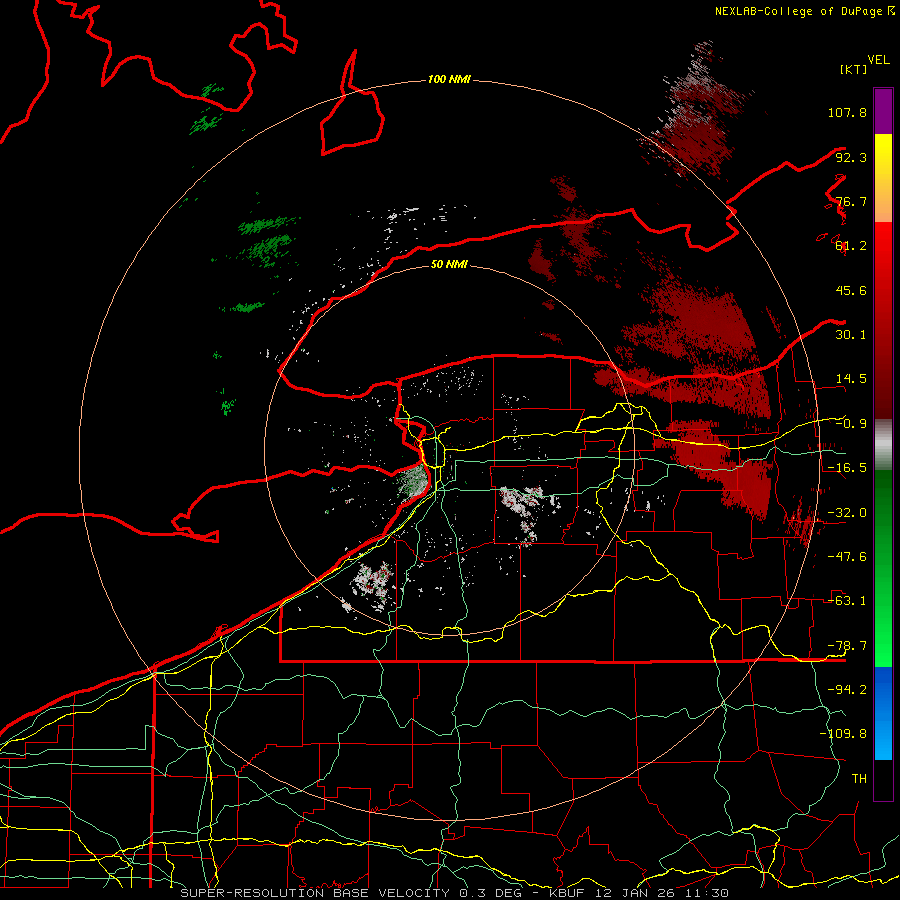Click the 107.8 legend value
The width and height of the screenshot is (900, 900).
[x=847, y=112]
